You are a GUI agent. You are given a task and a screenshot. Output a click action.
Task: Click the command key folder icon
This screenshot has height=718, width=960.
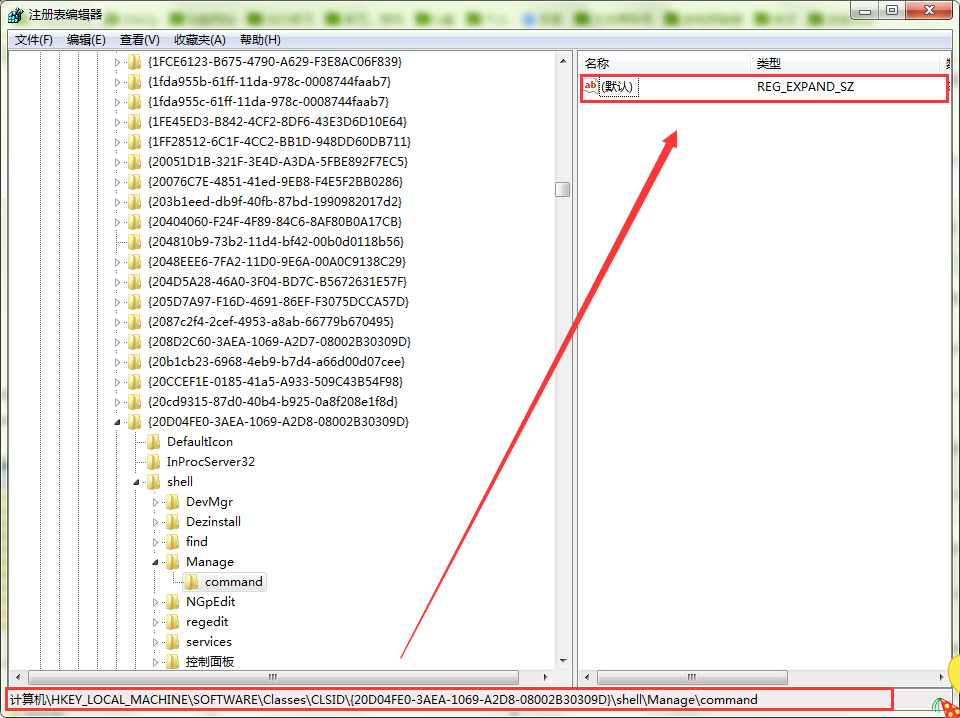coord(192,581)
